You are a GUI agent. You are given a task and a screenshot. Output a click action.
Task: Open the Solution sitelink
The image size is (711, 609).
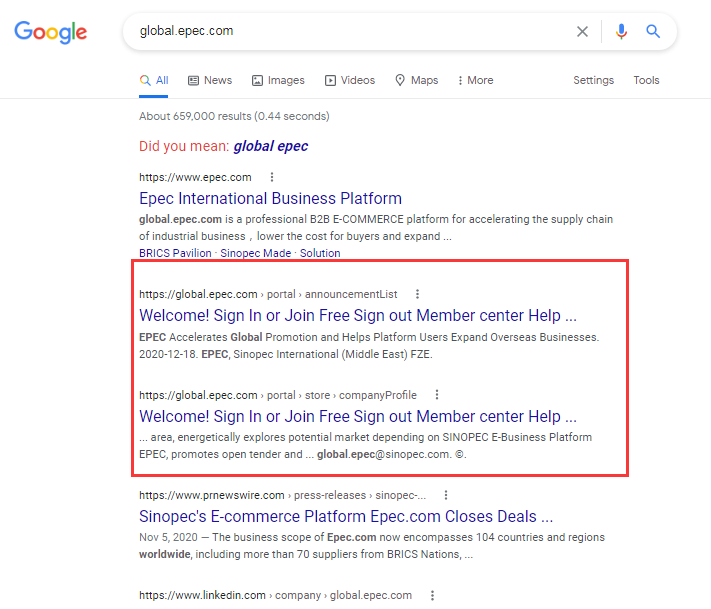pyautogui.click(x=320, y=253)
